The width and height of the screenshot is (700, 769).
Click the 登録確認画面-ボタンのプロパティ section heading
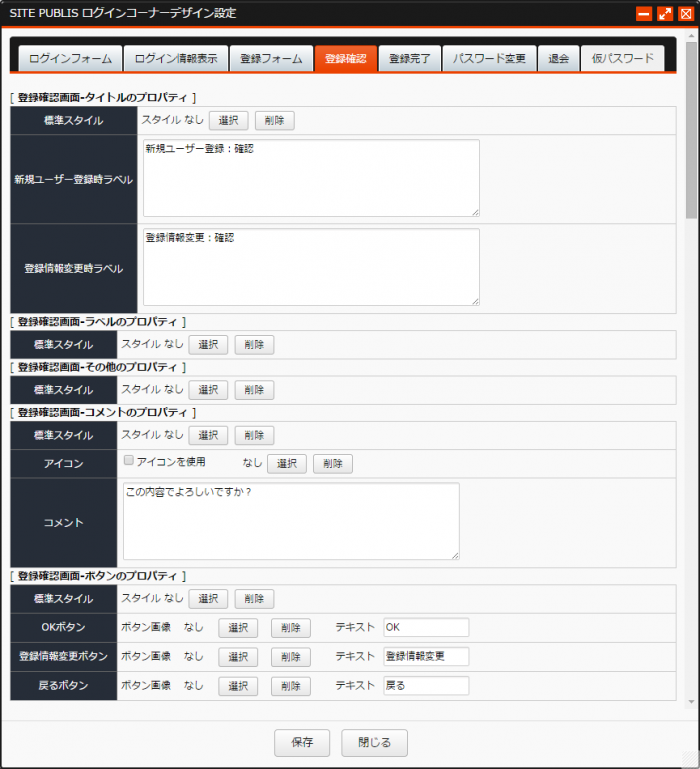click(x=98, y=576)
